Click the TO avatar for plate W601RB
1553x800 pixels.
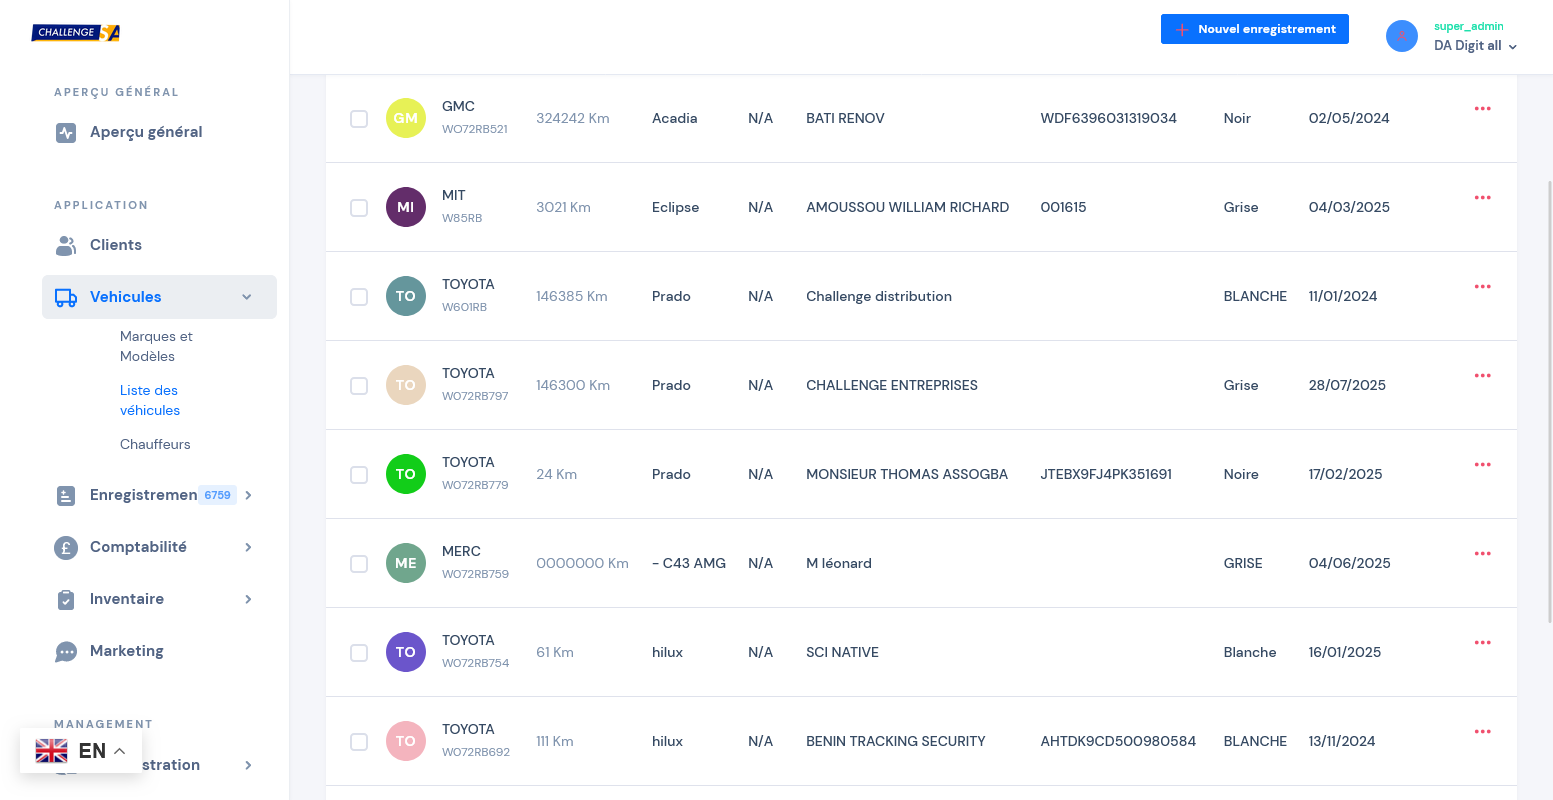click(x=406, y=296)
